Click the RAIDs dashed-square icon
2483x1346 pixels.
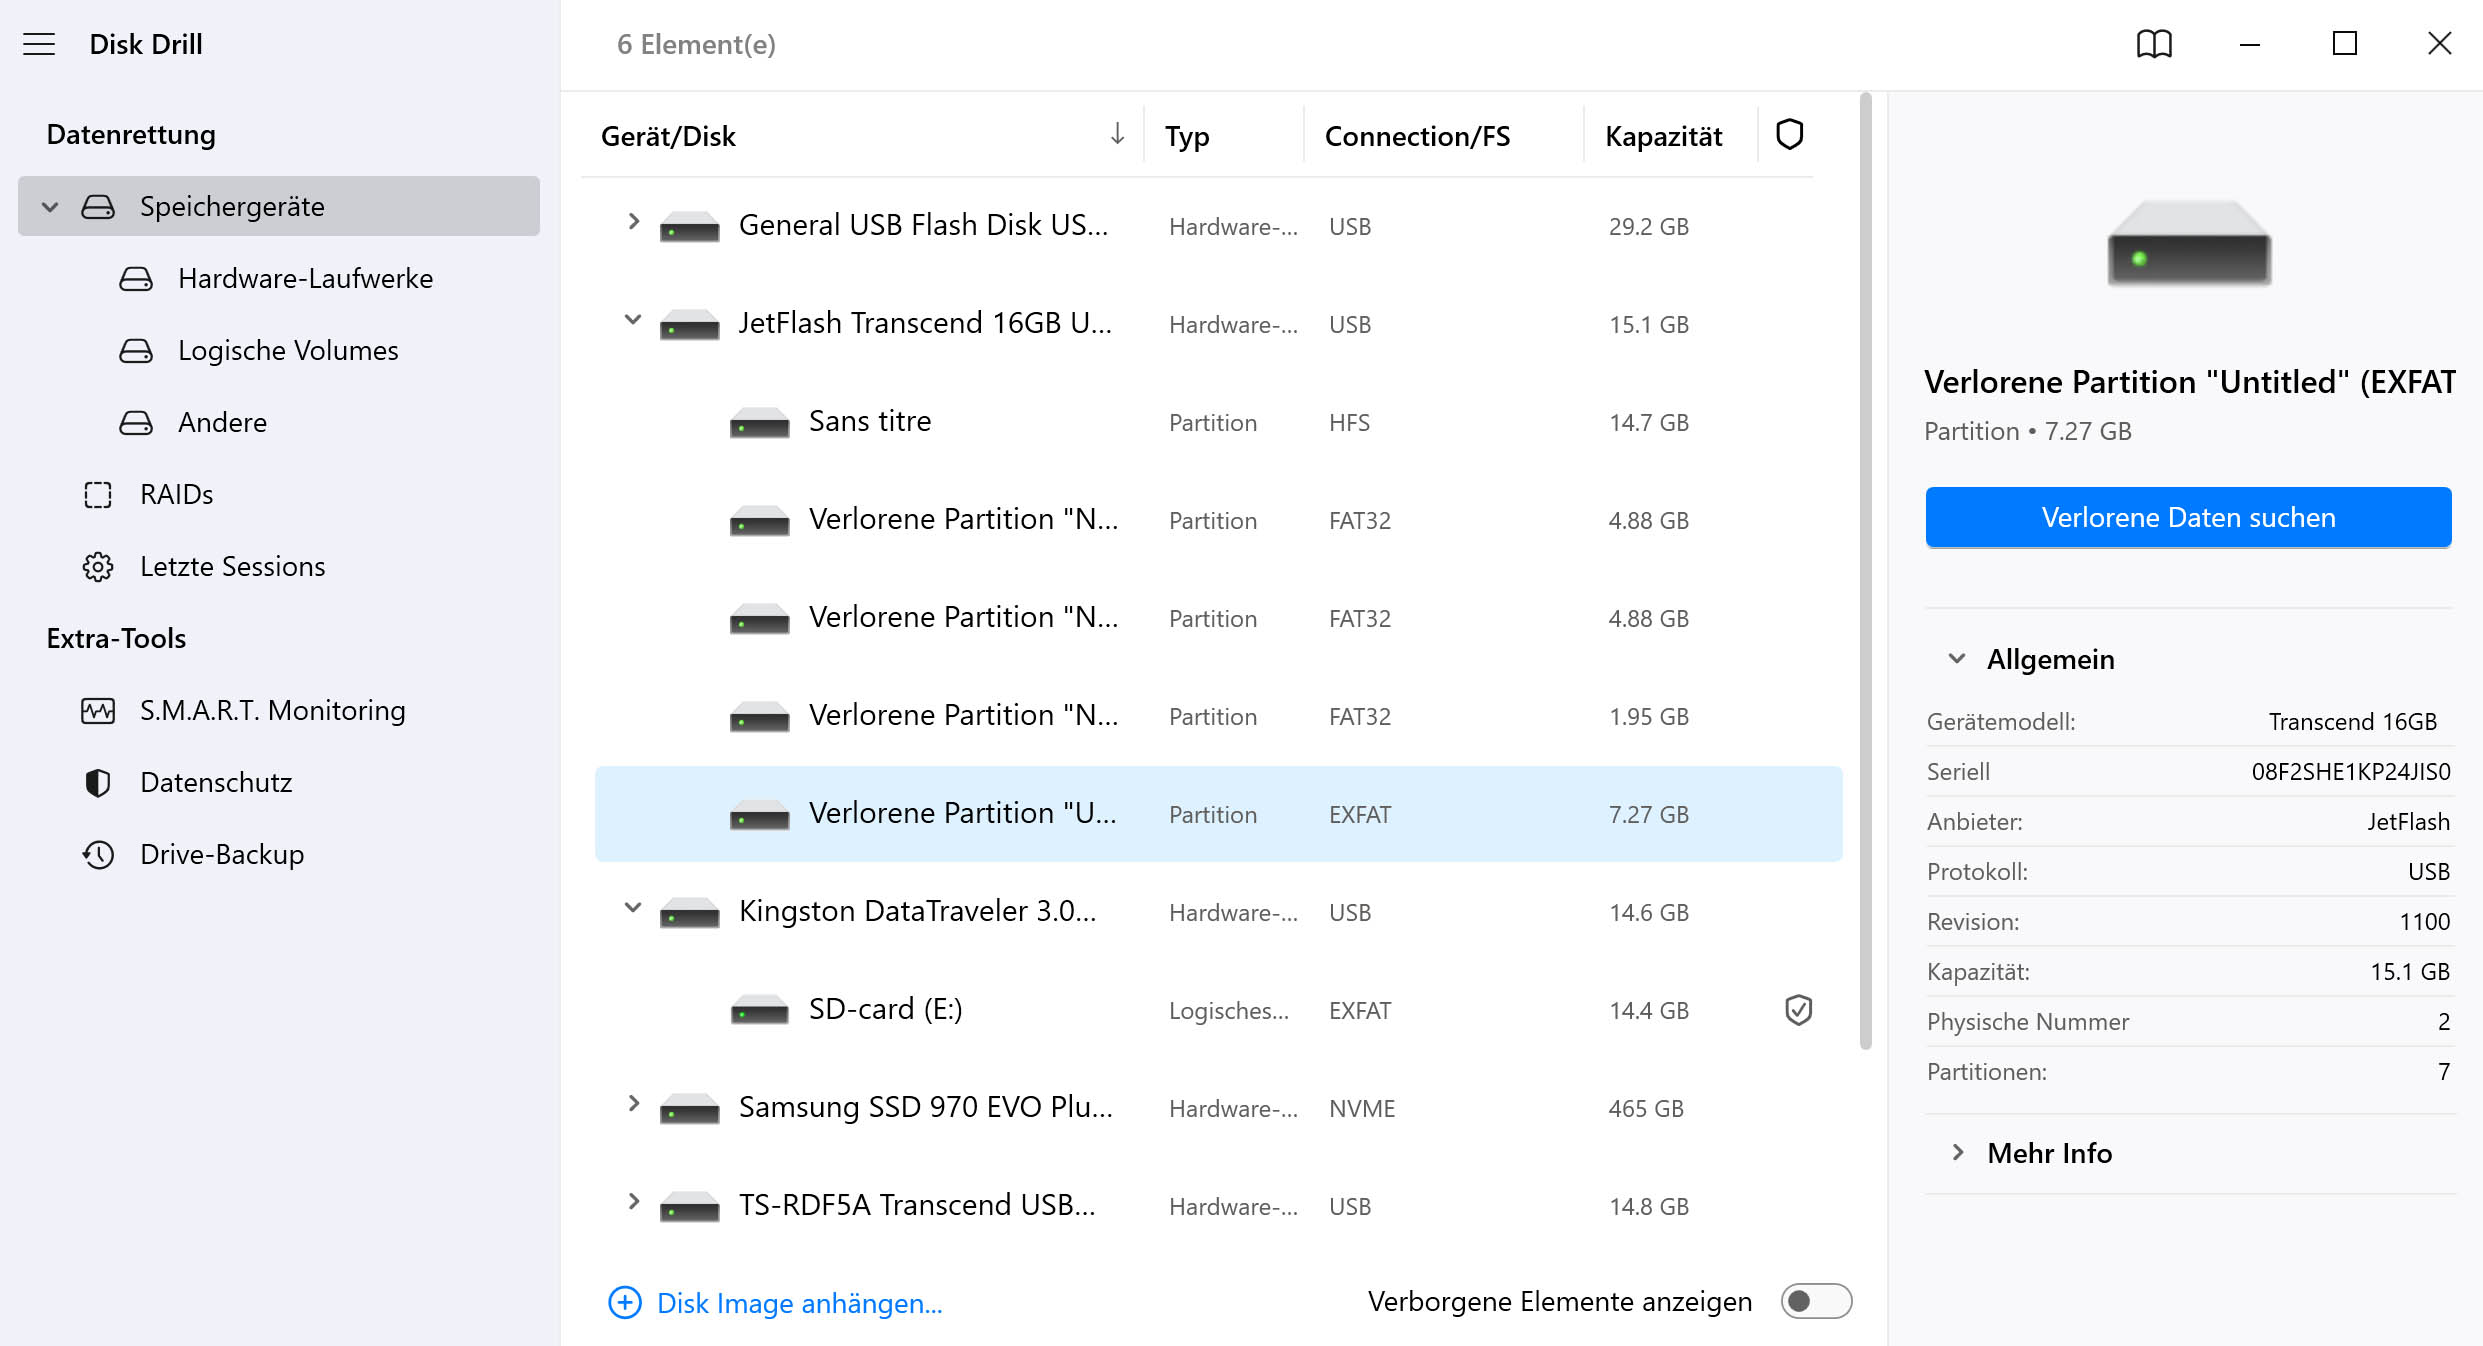tap(98, 495)
